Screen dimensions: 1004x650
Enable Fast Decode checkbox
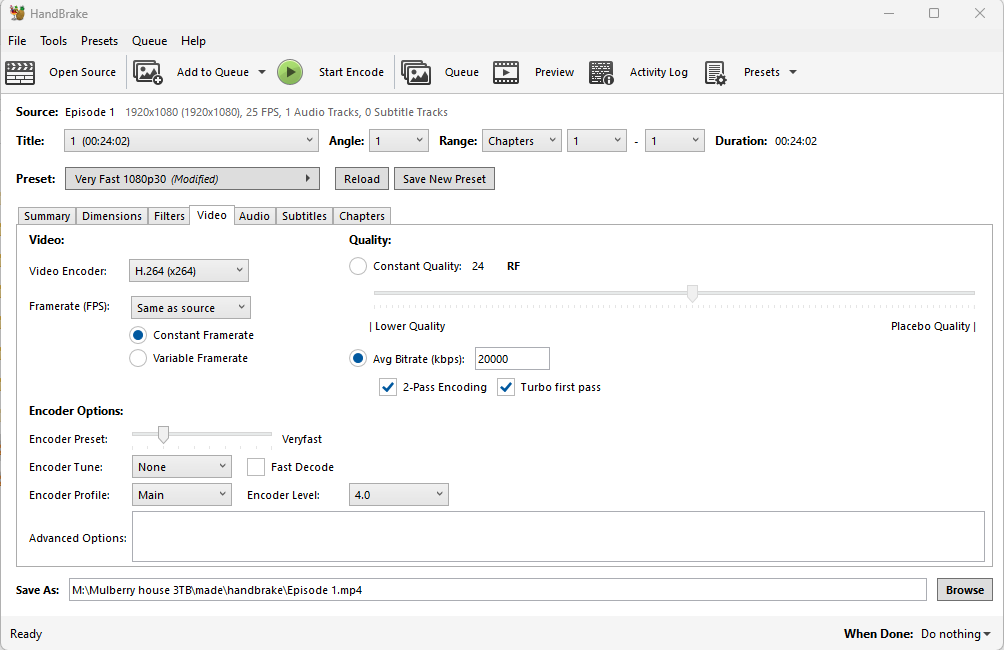pos(255,467)
